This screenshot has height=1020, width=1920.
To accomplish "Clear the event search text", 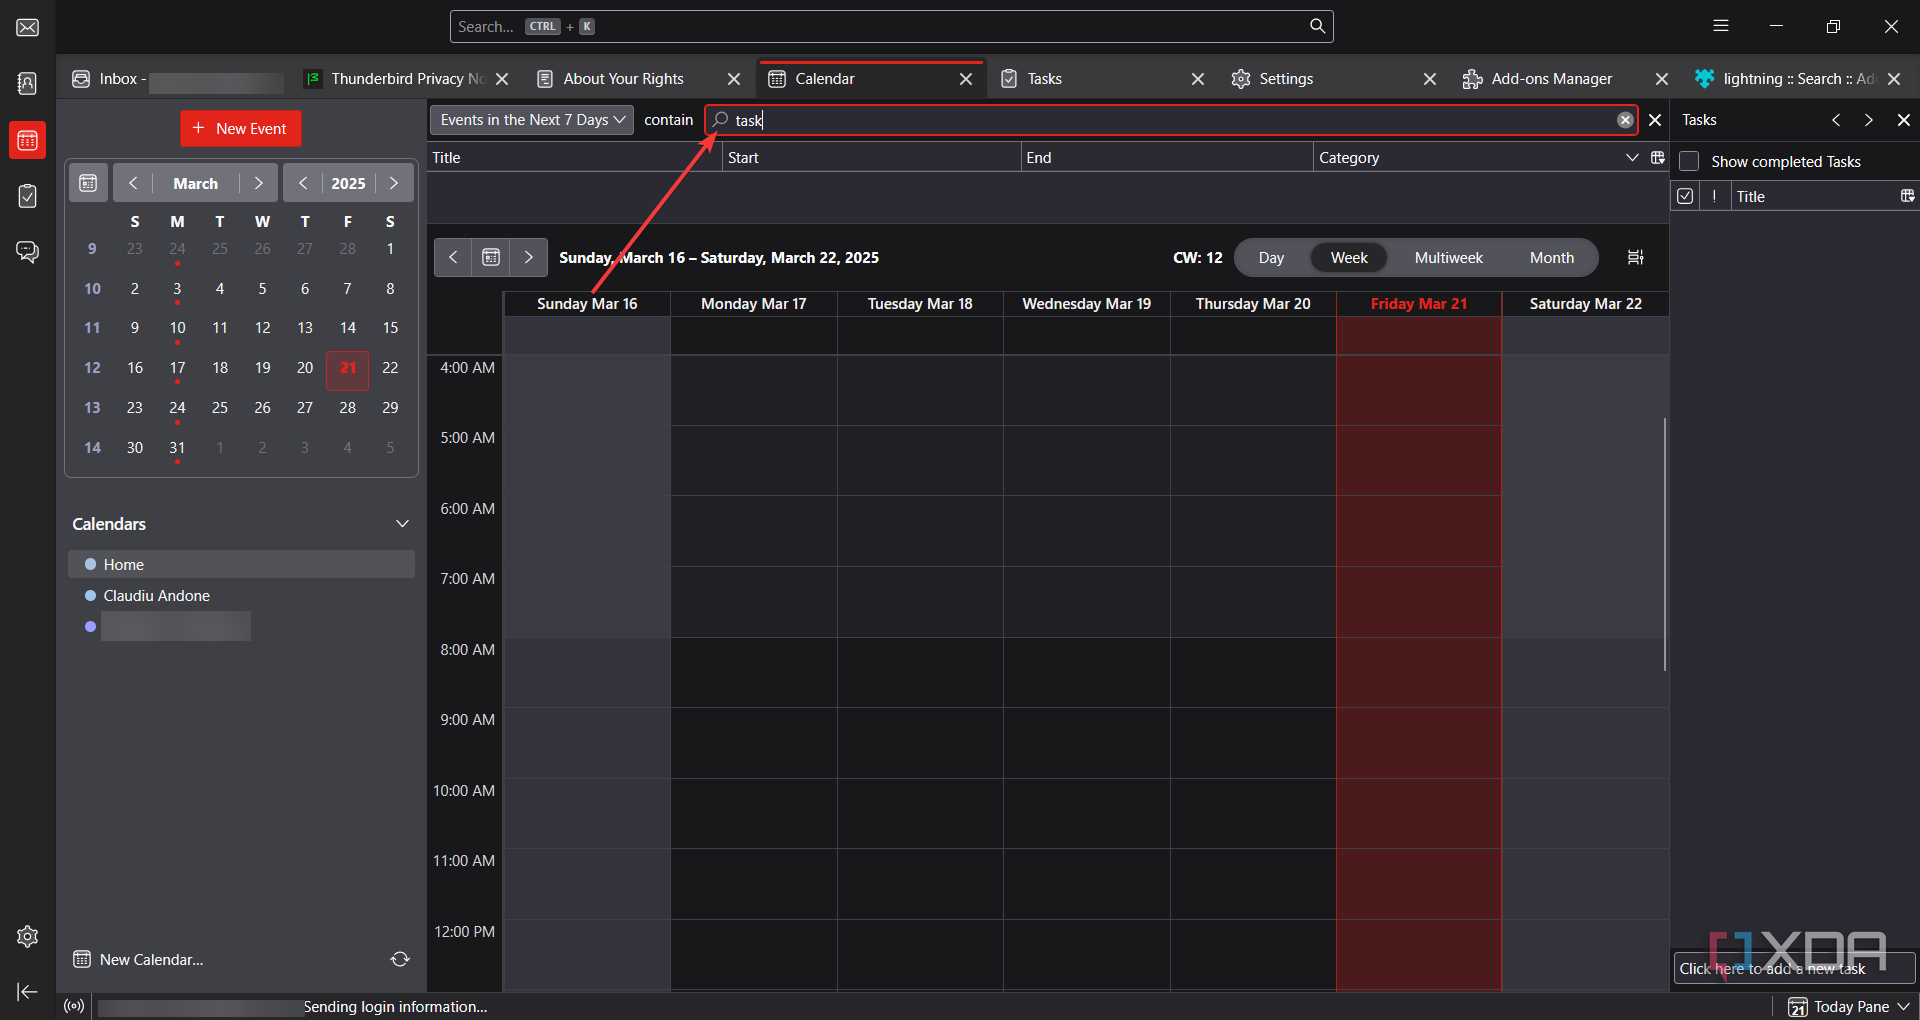I will coord(1625,120).
